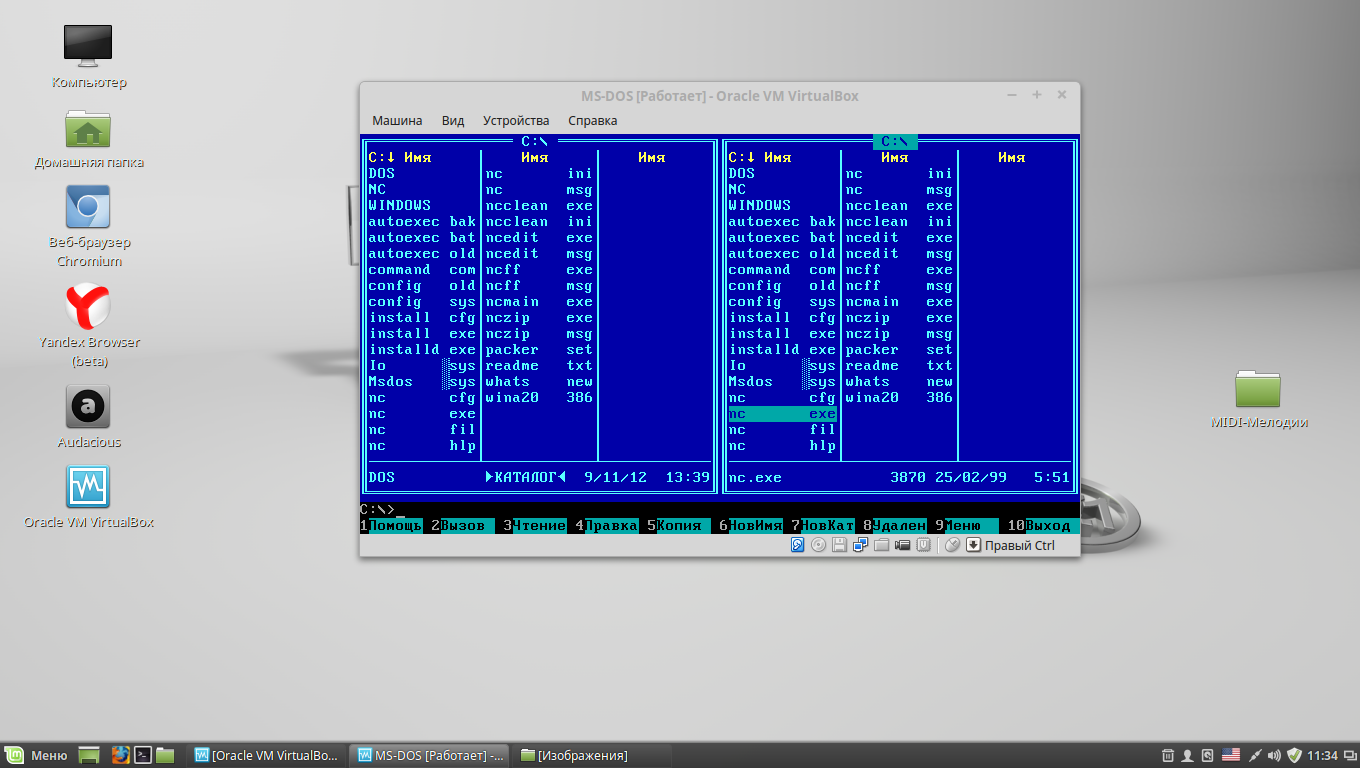Viewport: 1360px width, 768px height.
Task: Click the C:\> command prompt line
Action: pos(720,509)
